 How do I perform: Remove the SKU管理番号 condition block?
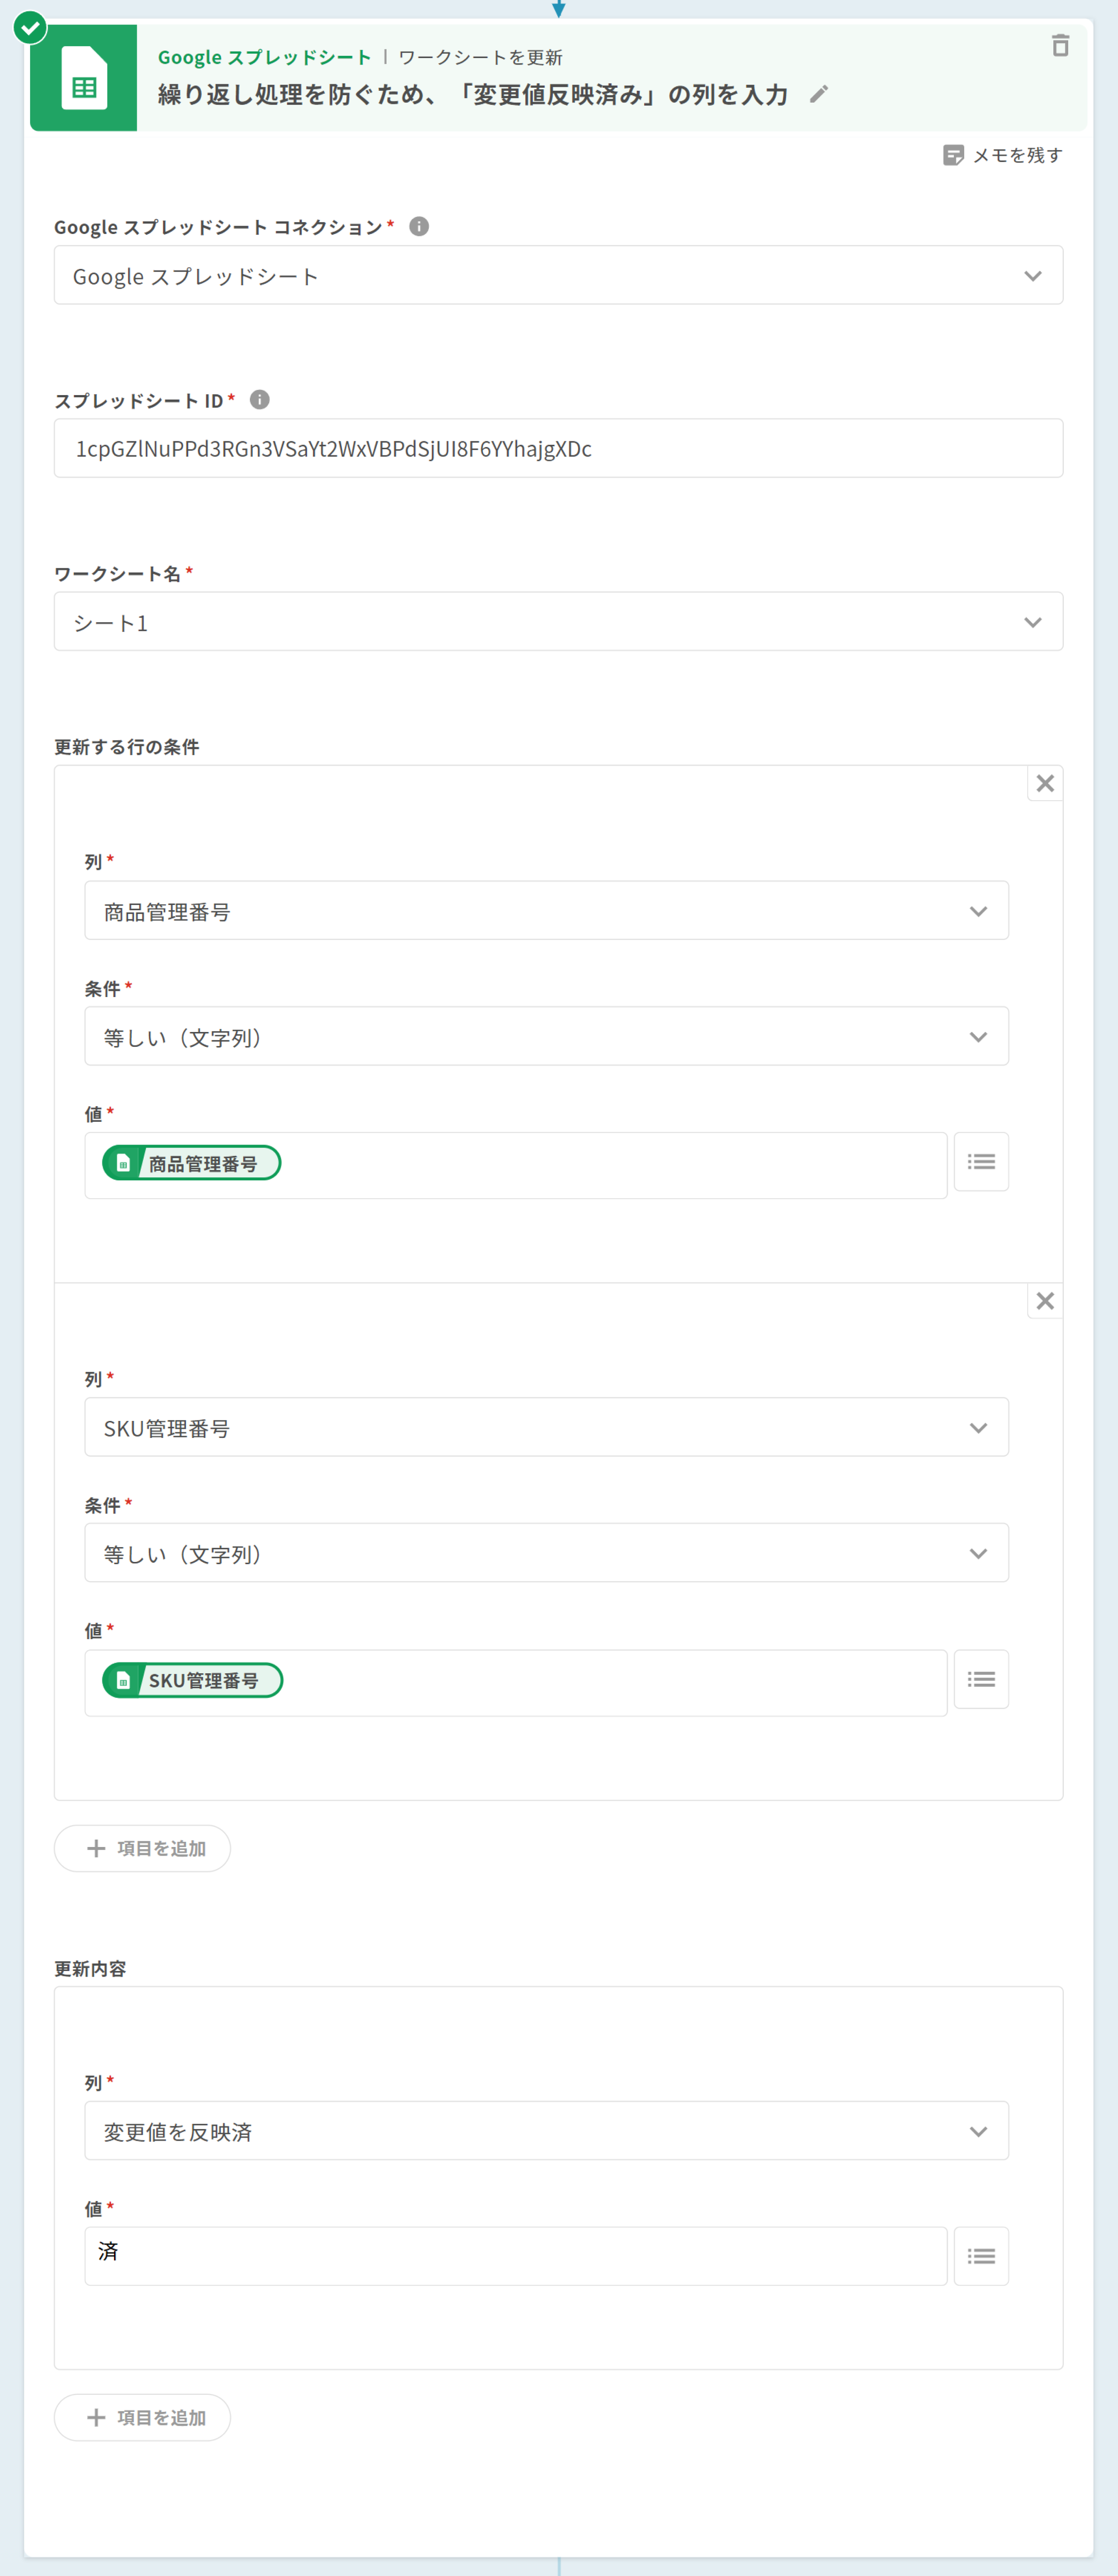1044,1301
